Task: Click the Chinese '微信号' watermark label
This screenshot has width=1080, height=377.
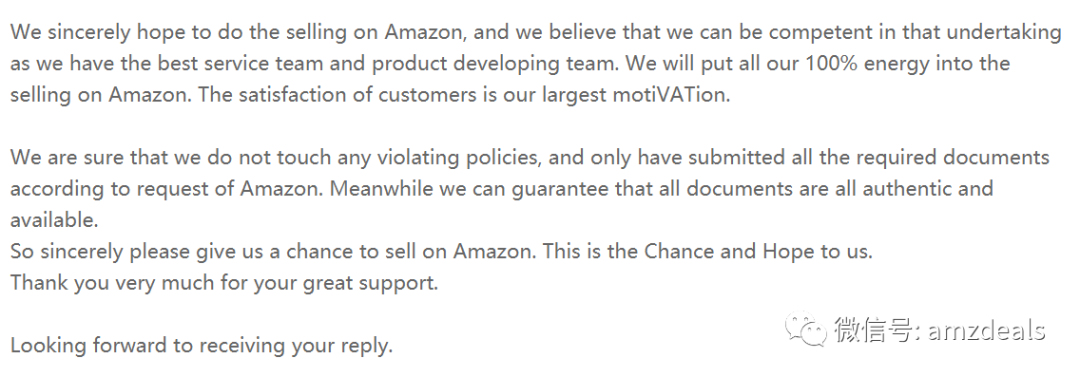Action: pyautogui.click(x=875, y=330)
